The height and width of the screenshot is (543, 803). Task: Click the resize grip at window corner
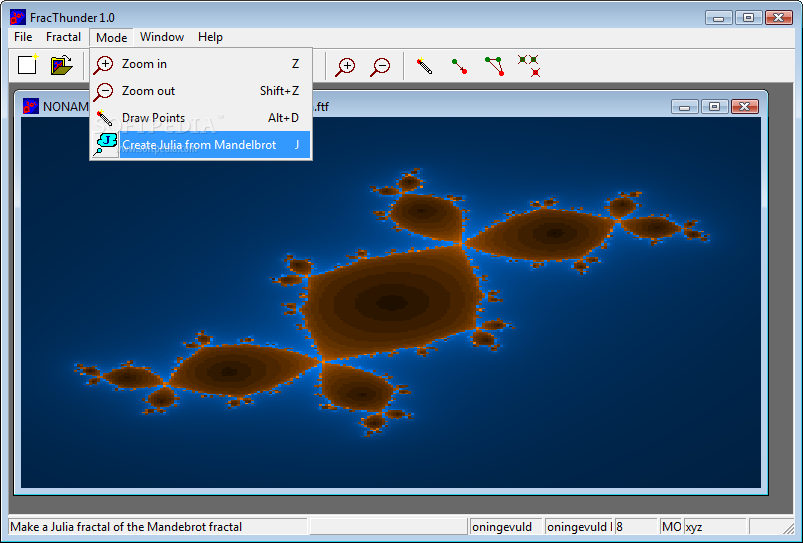(787, 528)
